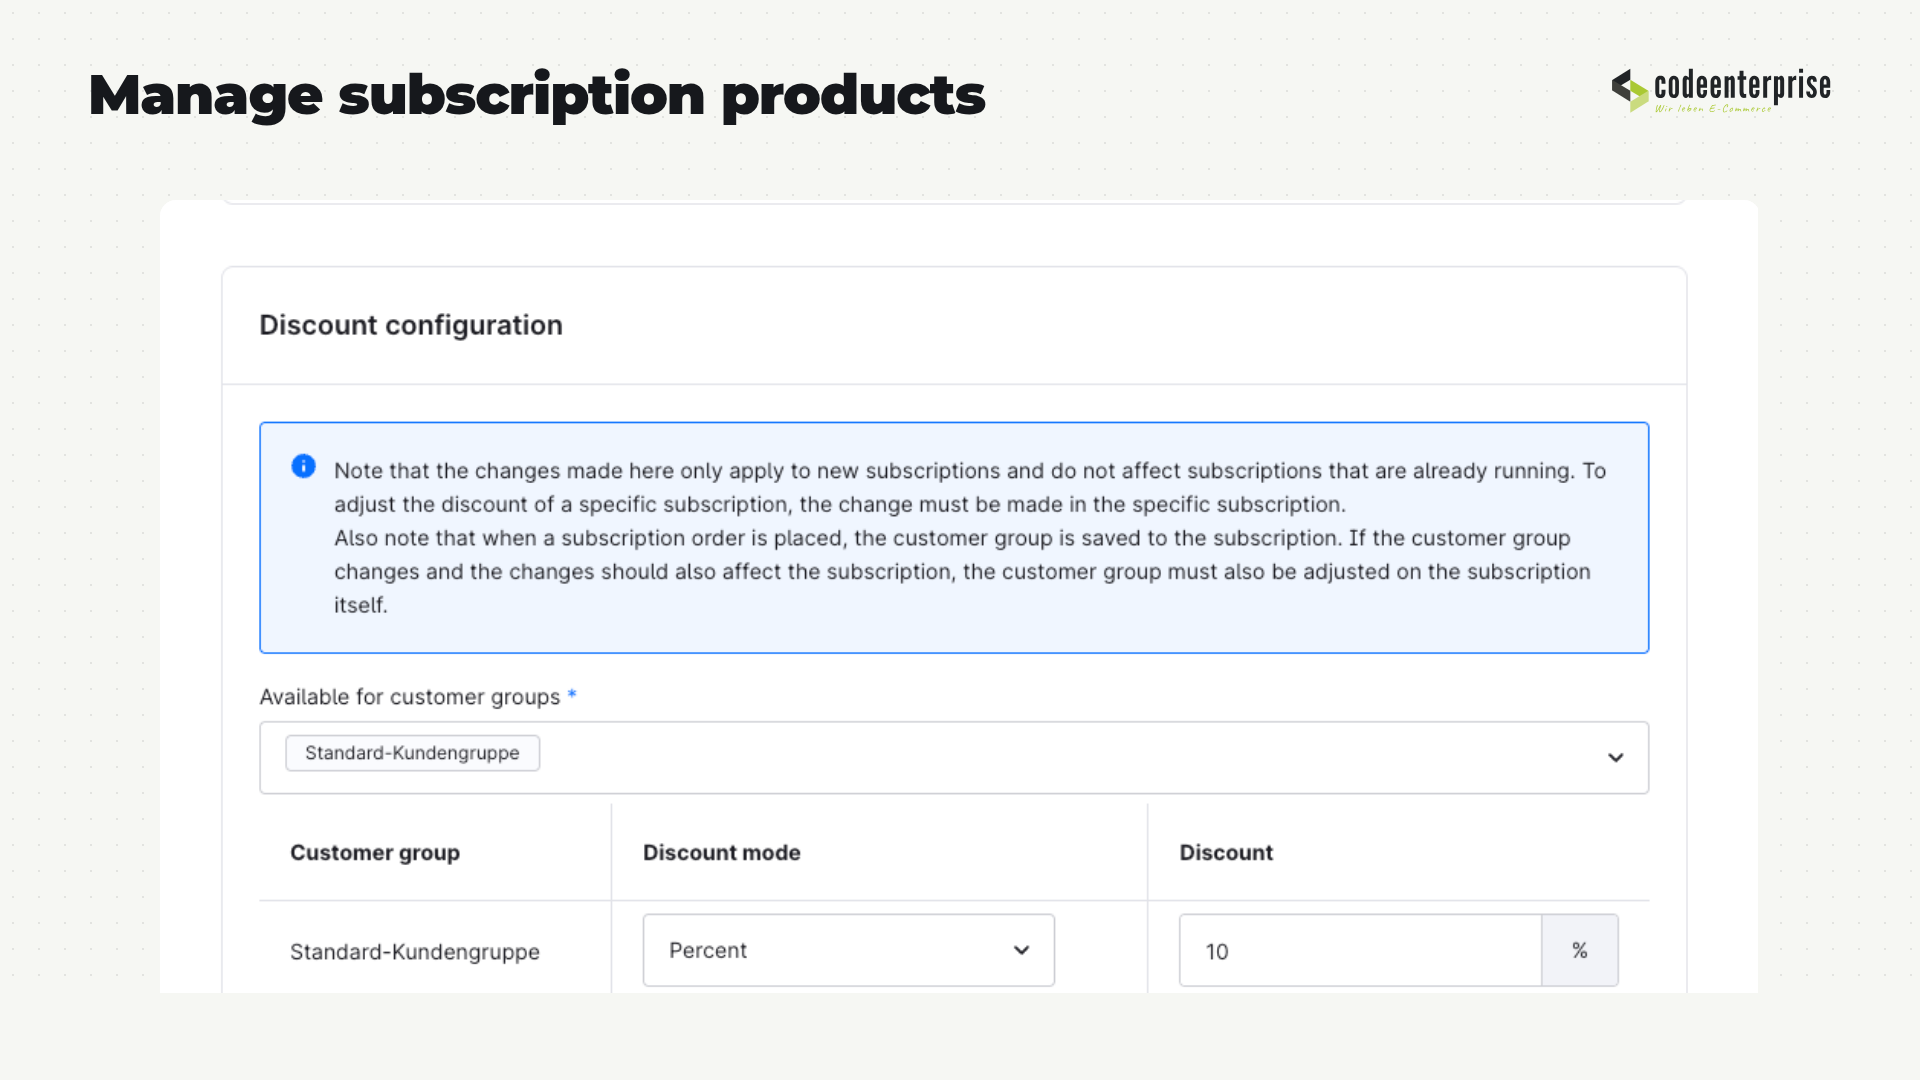Click the Discount mode column header

pos(722,853)
